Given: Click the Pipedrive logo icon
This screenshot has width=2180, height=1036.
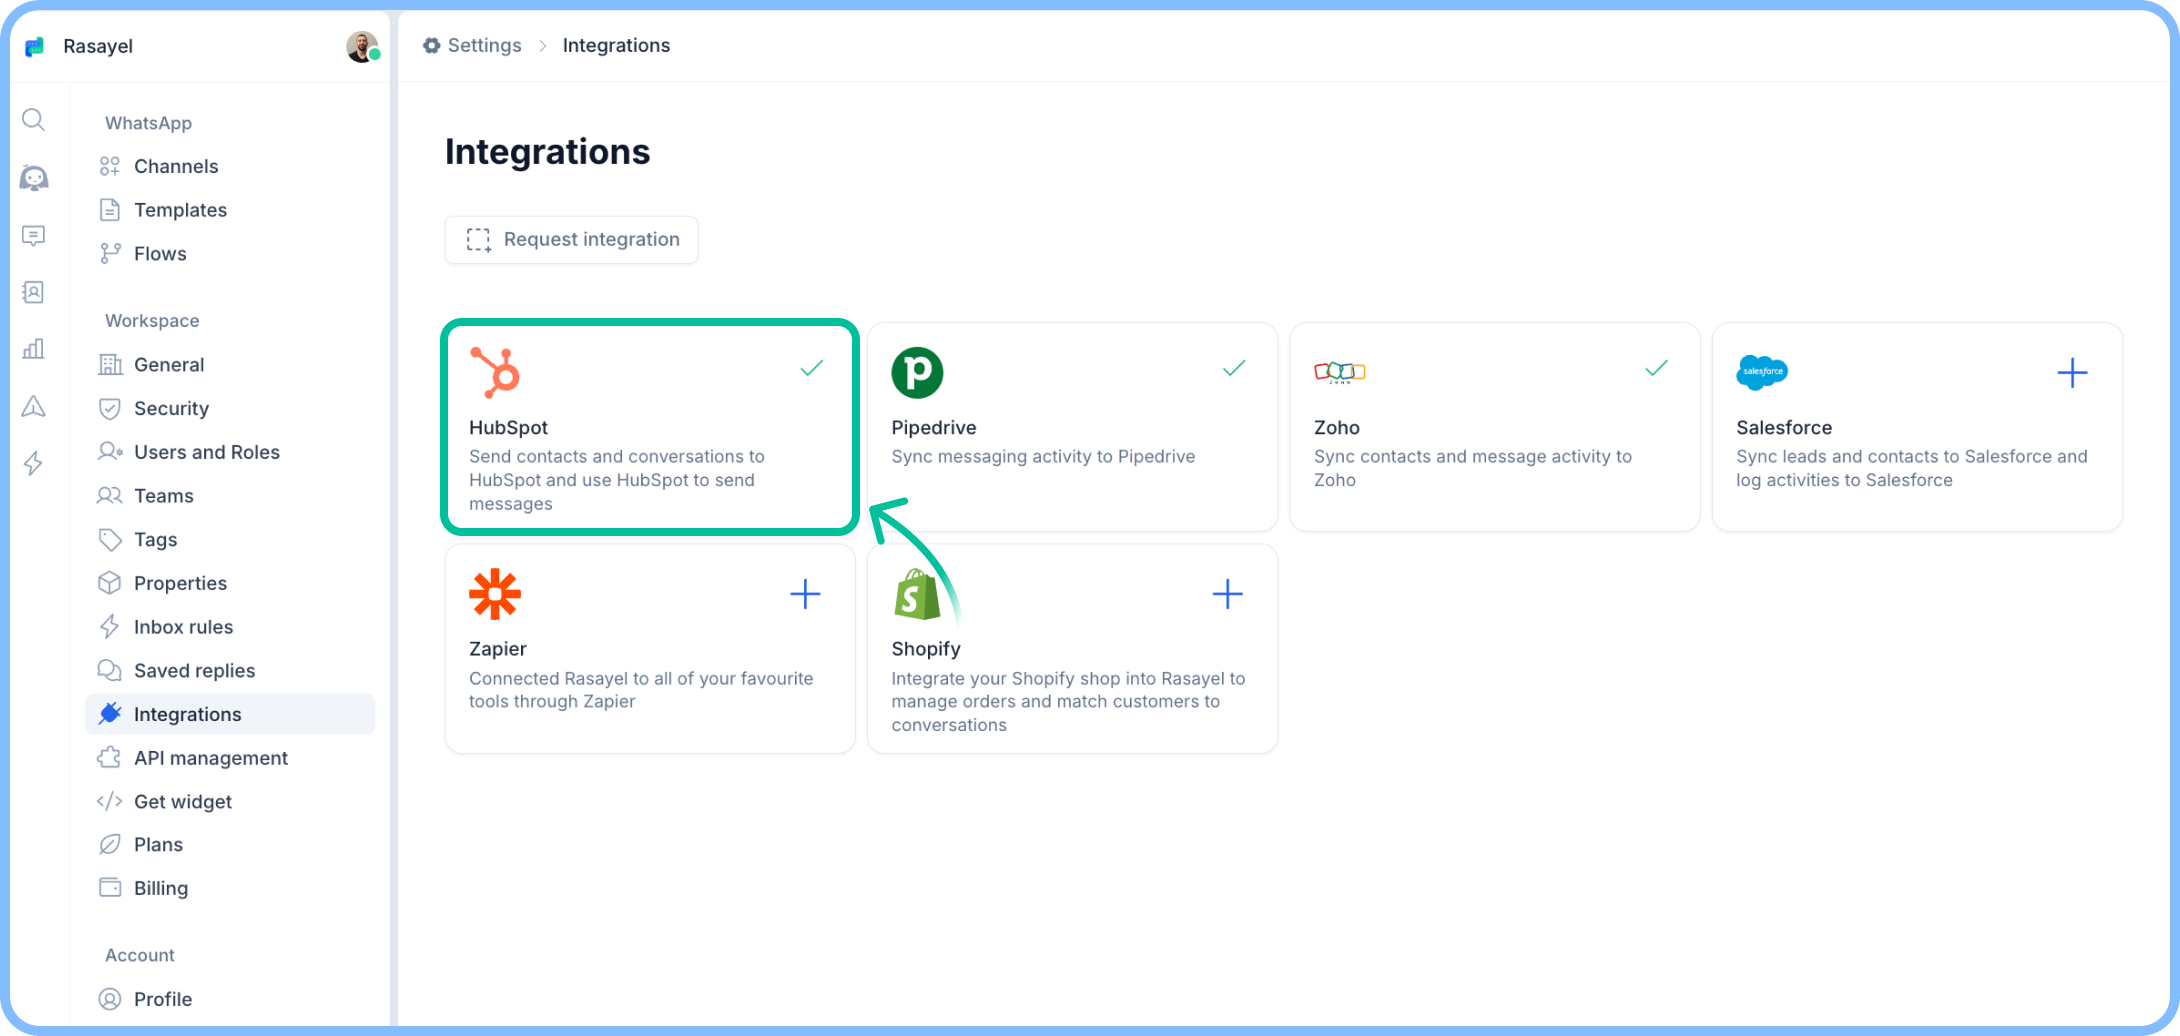Looking at the screenshot, I should pyautogui.click(x=917, y=372).
